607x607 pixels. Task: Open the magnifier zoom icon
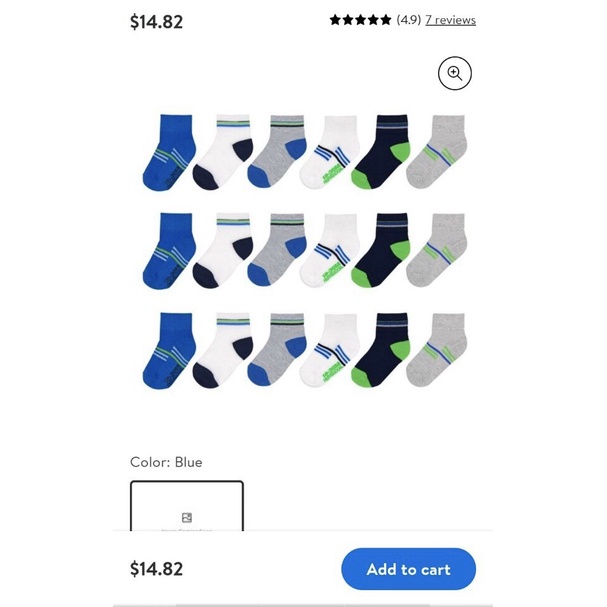[454, 73]
